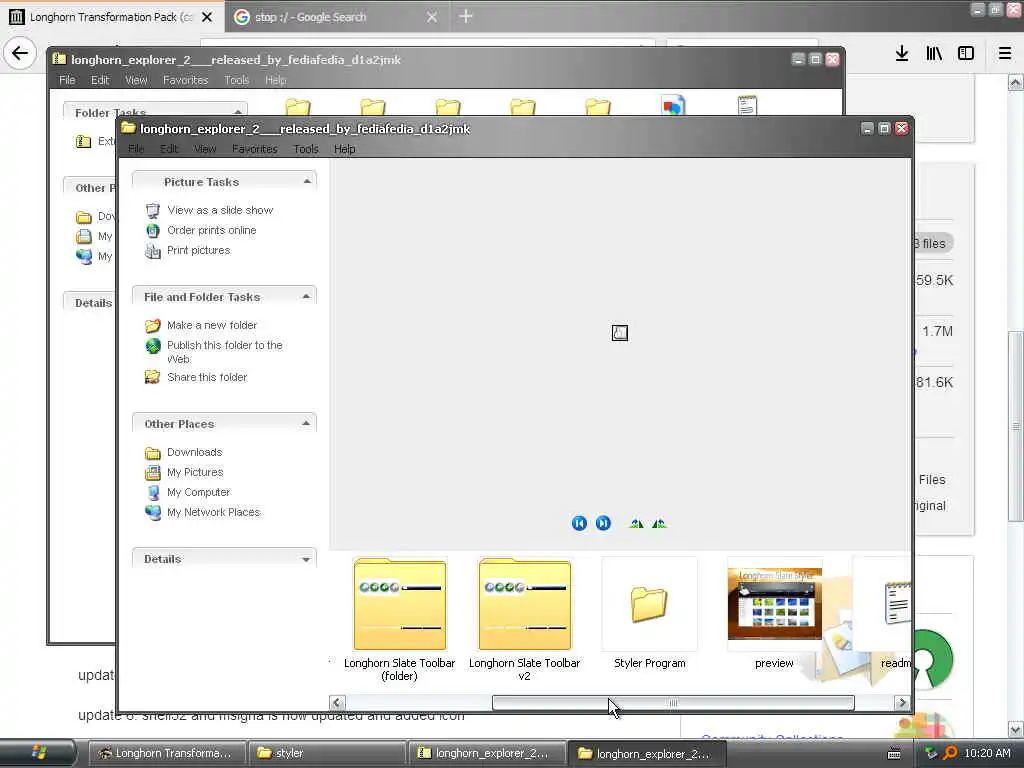Click filmstrip scroll left arrow

(x=337, y=703)
